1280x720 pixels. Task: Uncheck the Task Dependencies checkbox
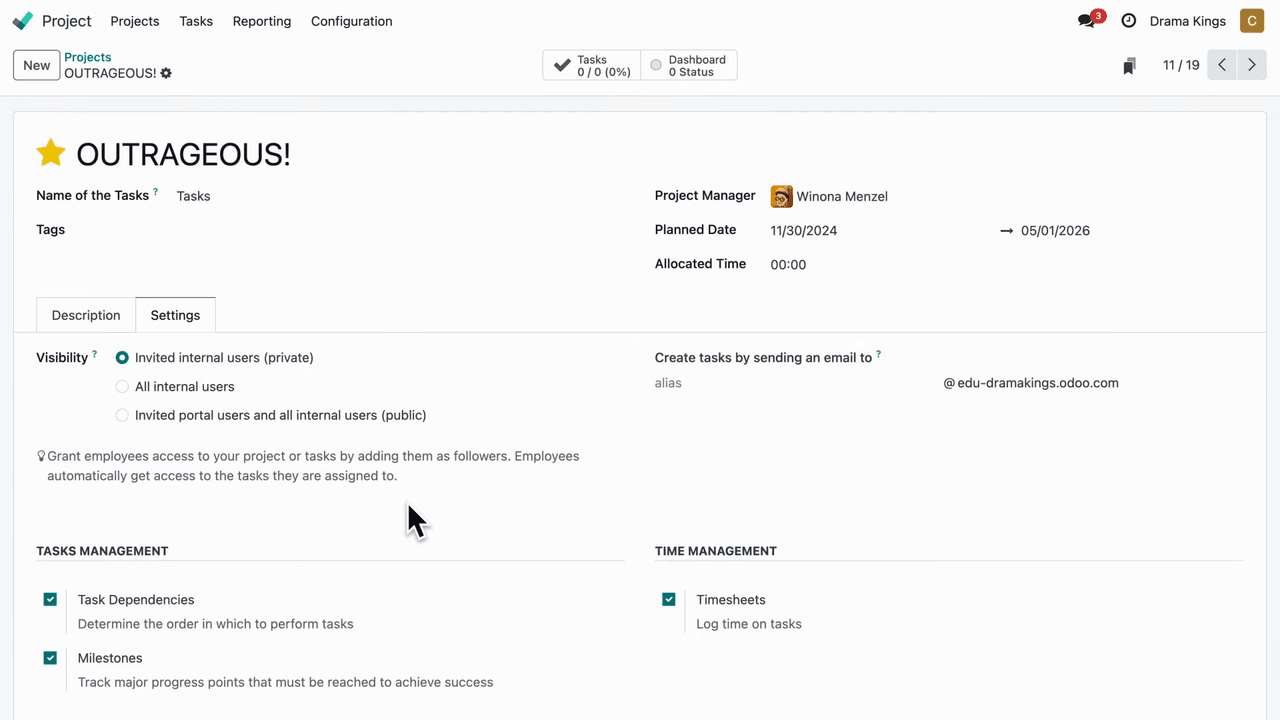(x=50, y=600)
